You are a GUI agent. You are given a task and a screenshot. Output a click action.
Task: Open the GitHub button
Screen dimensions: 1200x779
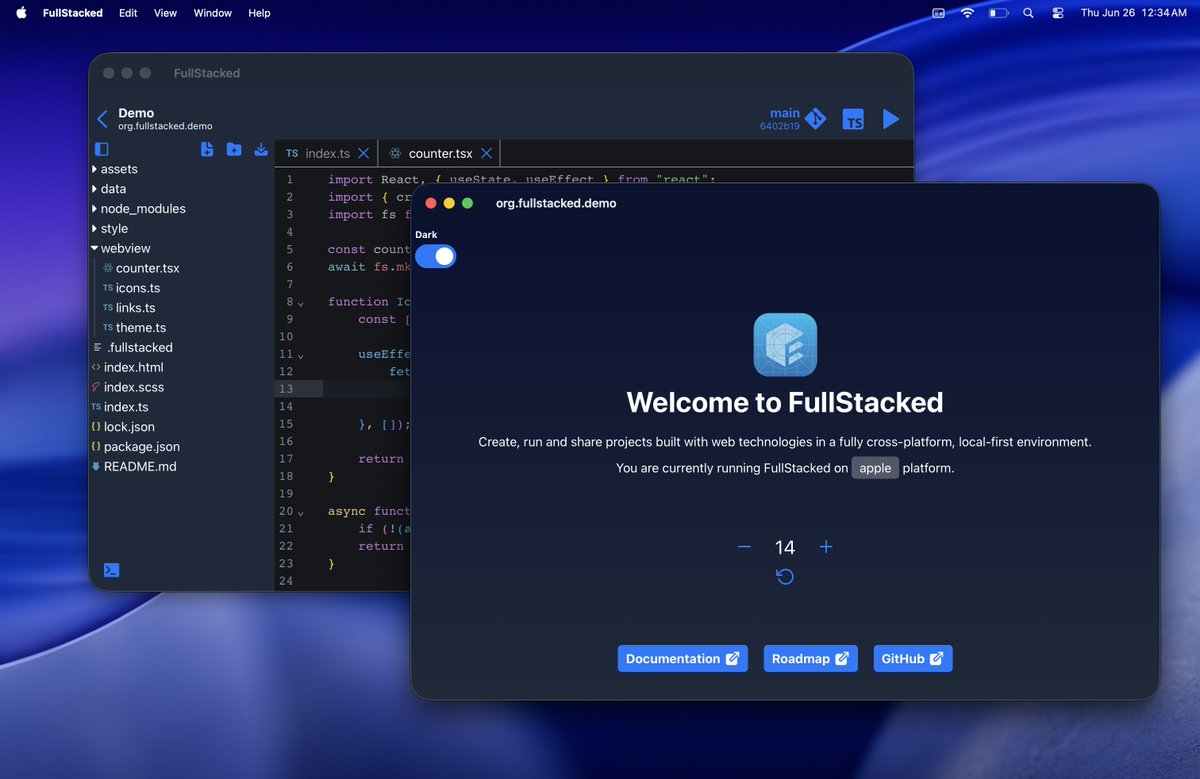coord(912,658)
